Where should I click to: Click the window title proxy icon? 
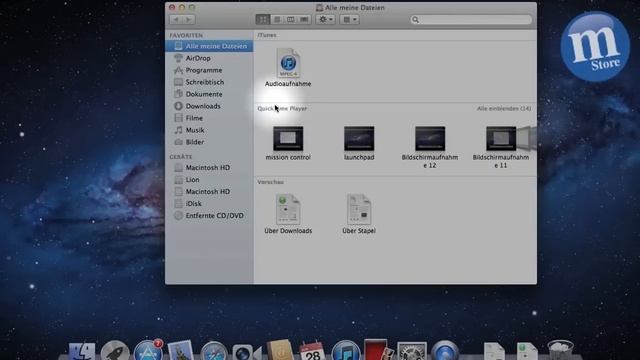(320, 8)
